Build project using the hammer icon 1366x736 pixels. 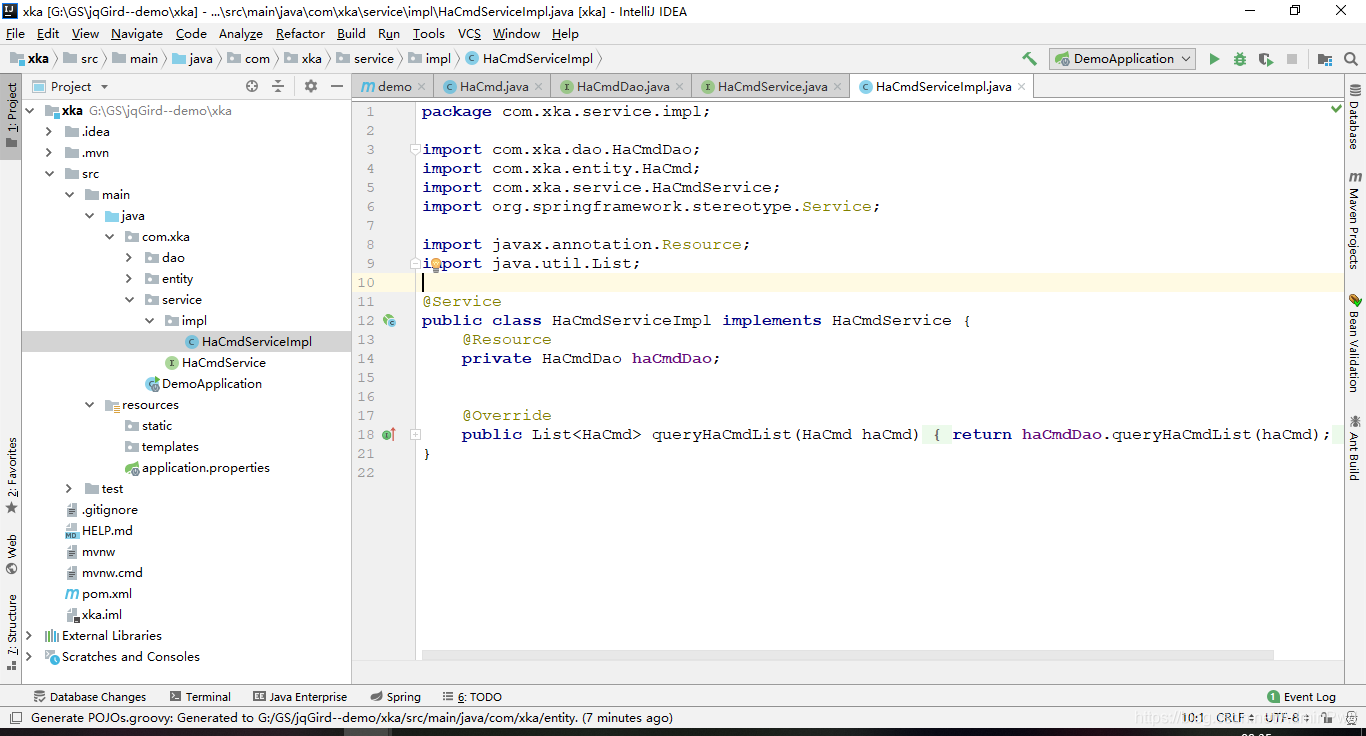coord(1029,59)
